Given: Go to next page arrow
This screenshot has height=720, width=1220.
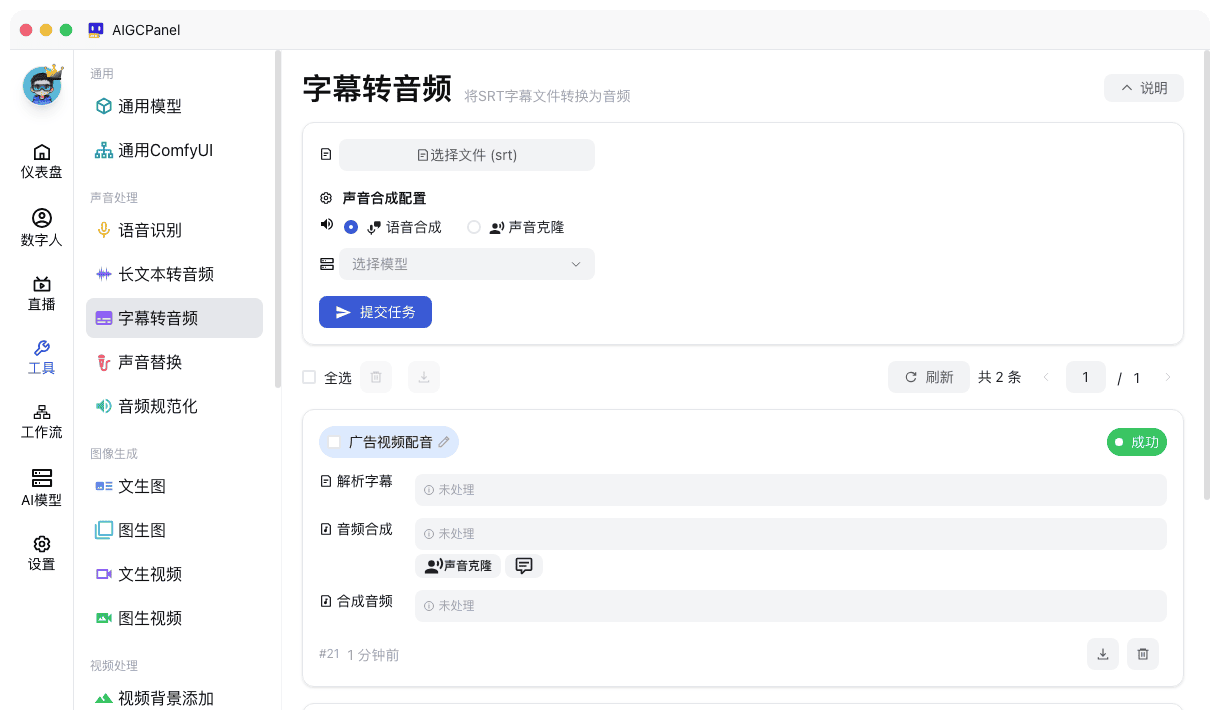Looking at the screenshot, I should [1168, 377].
